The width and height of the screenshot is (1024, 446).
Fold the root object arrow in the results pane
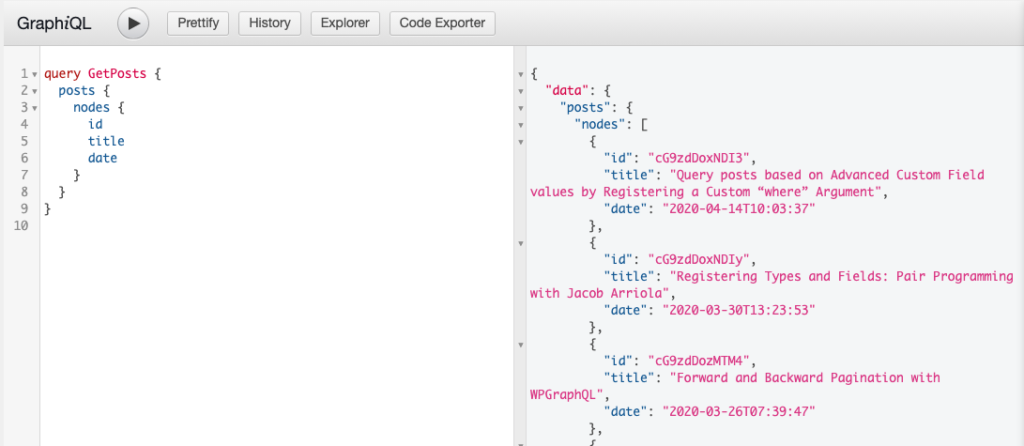click(x=520, y=74)
